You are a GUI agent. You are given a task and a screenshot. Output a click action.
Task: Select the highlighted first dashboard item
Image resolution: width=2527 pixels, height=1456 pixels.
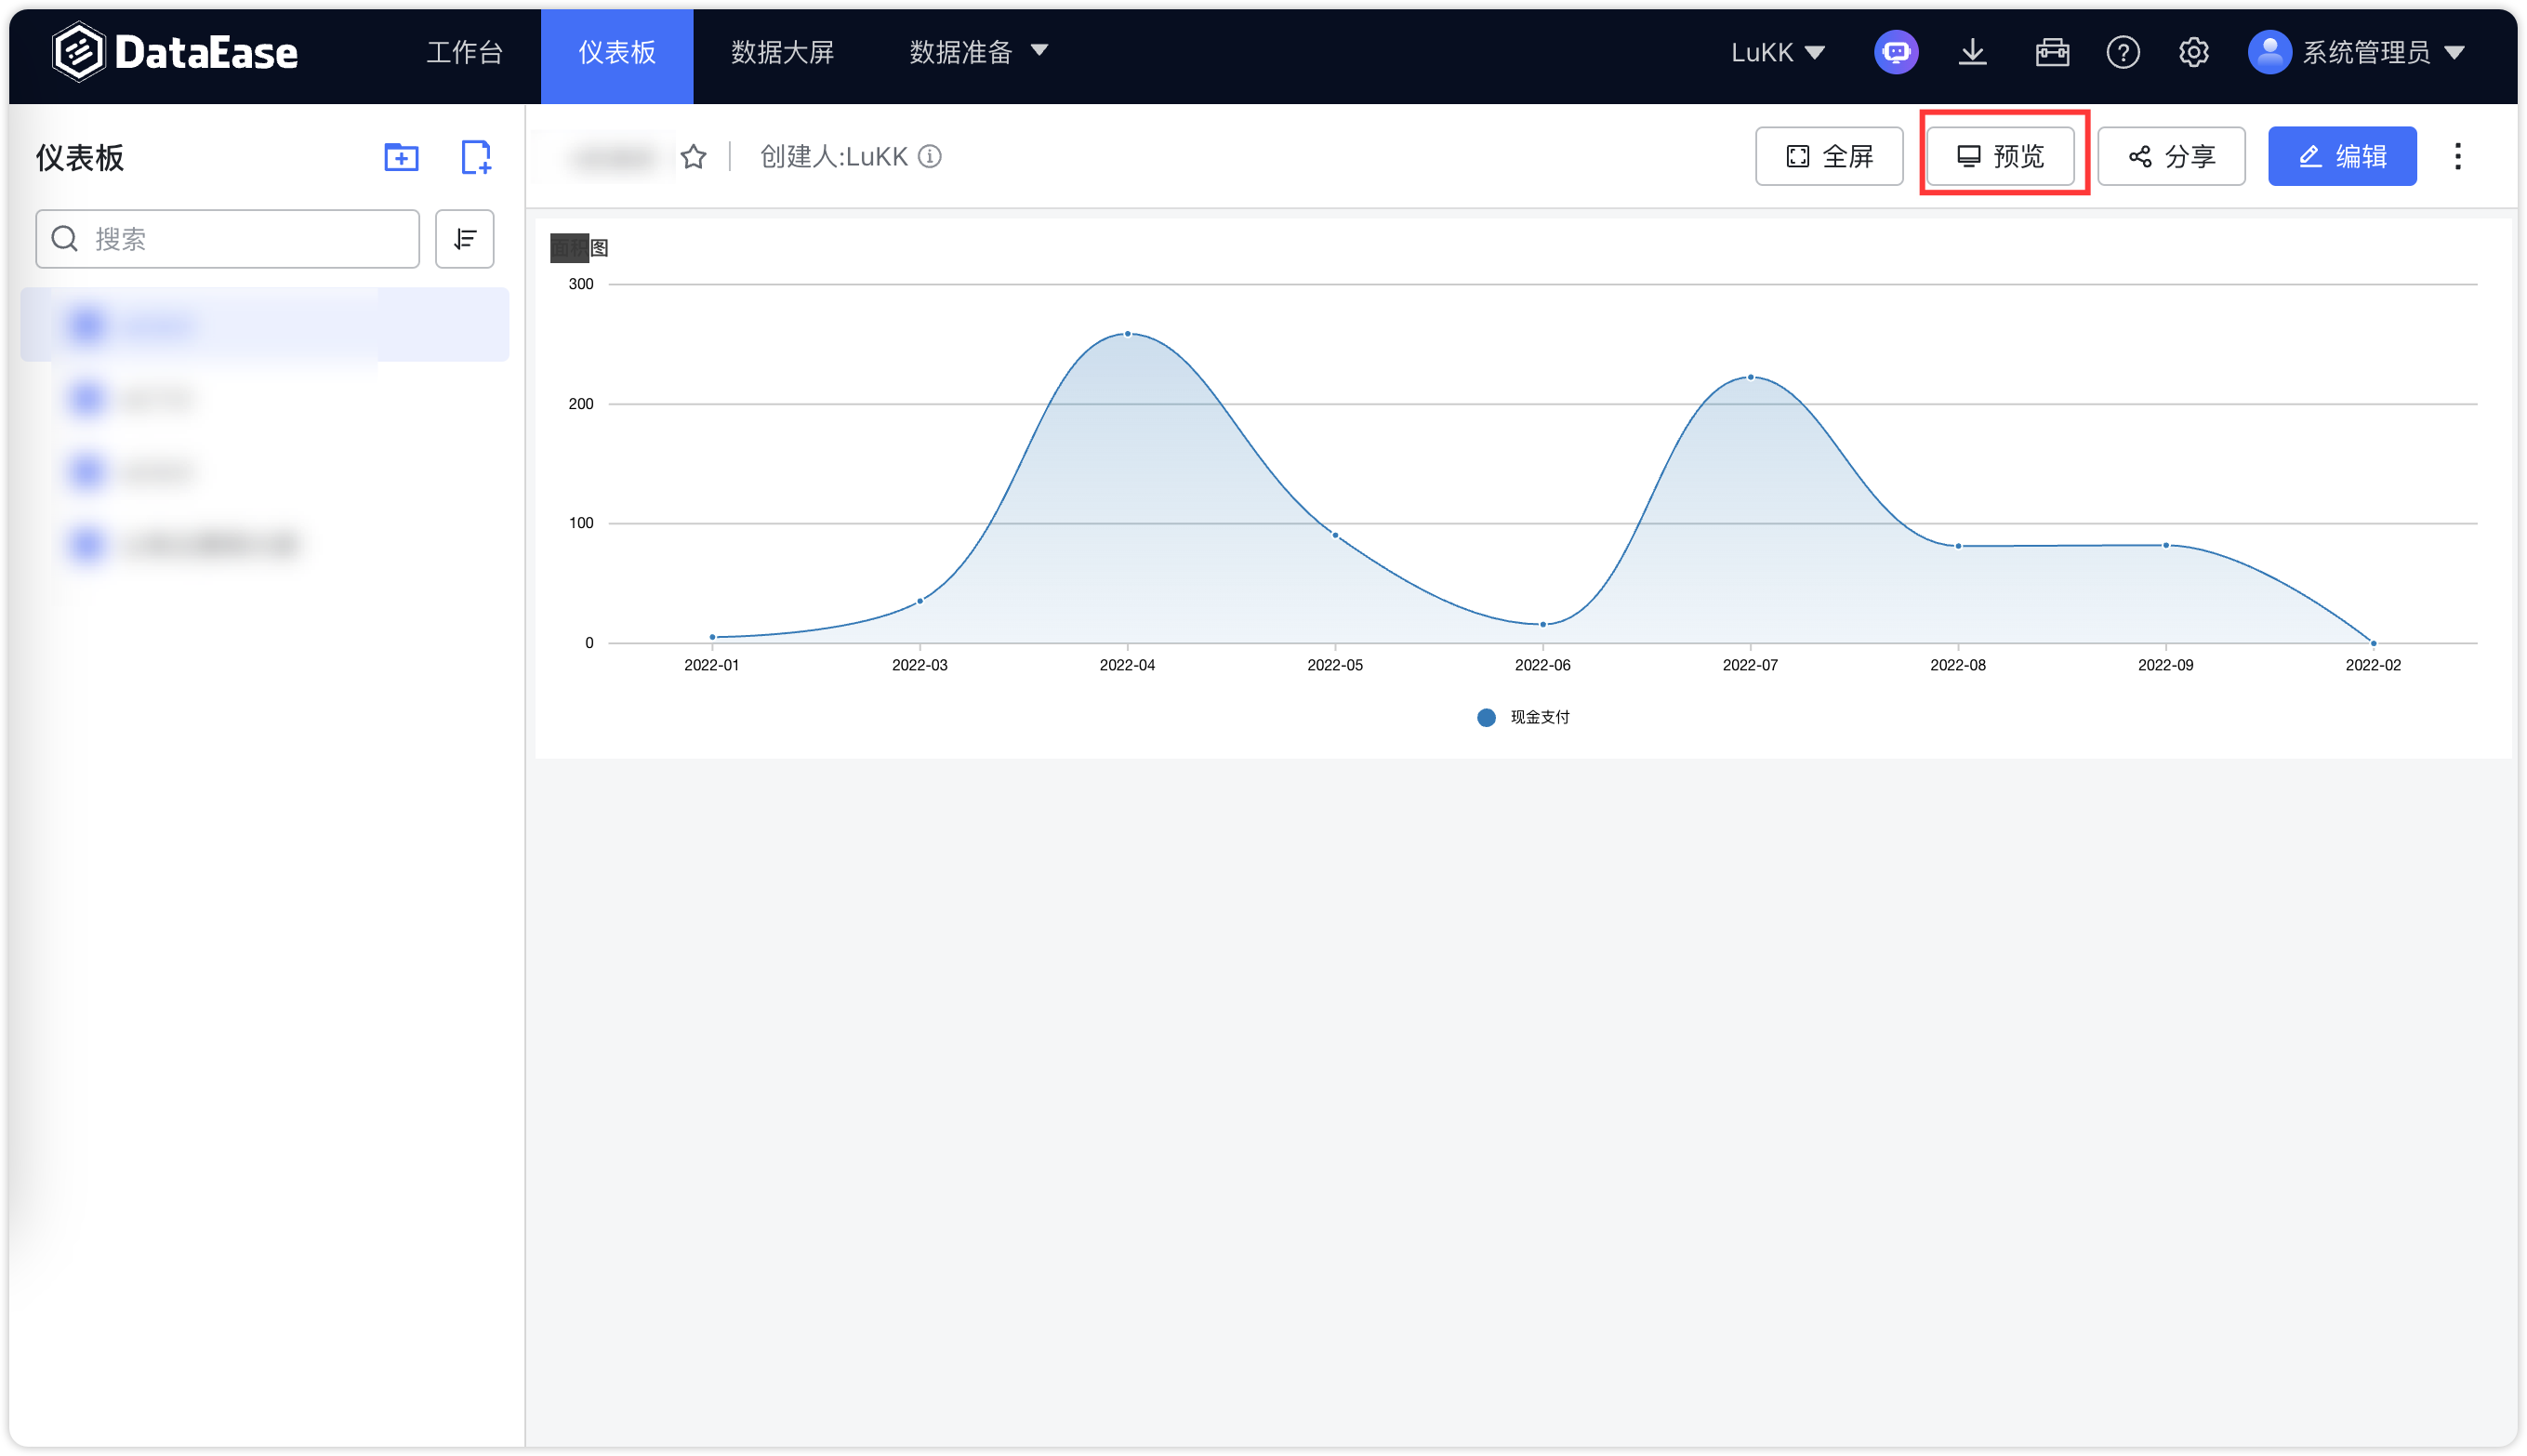point(265,325)
